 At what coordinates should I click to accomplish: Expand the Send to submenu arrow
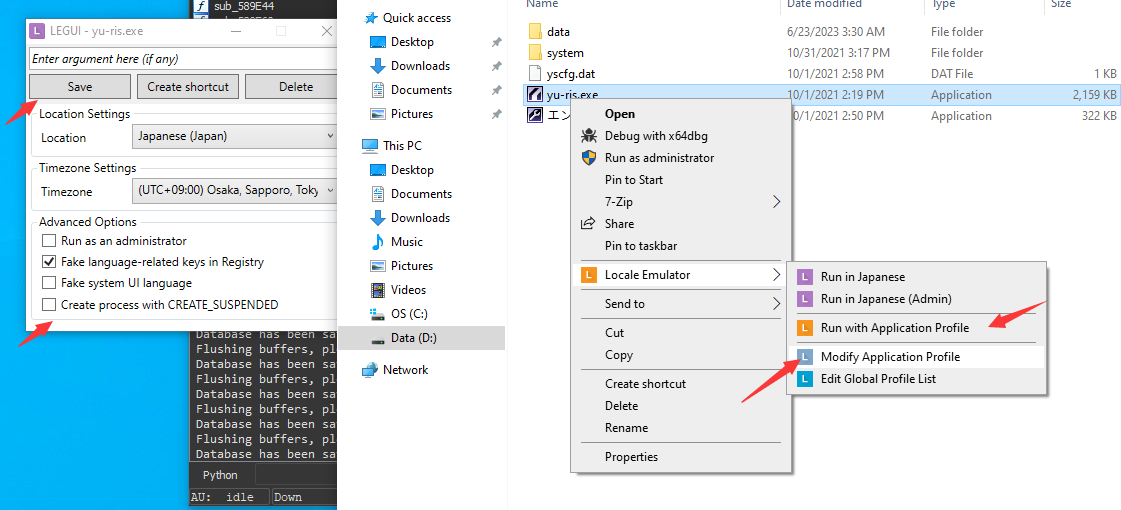pyautogui.click(x=777, y=304)
